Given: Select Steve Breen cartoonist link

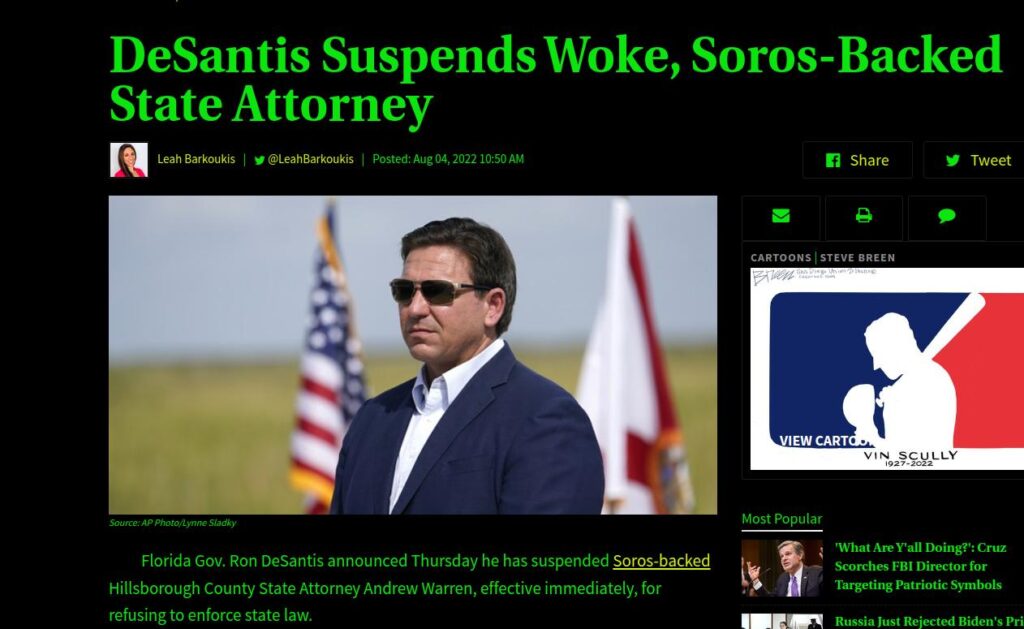Looking at the screenshot, I should (857, 257).
